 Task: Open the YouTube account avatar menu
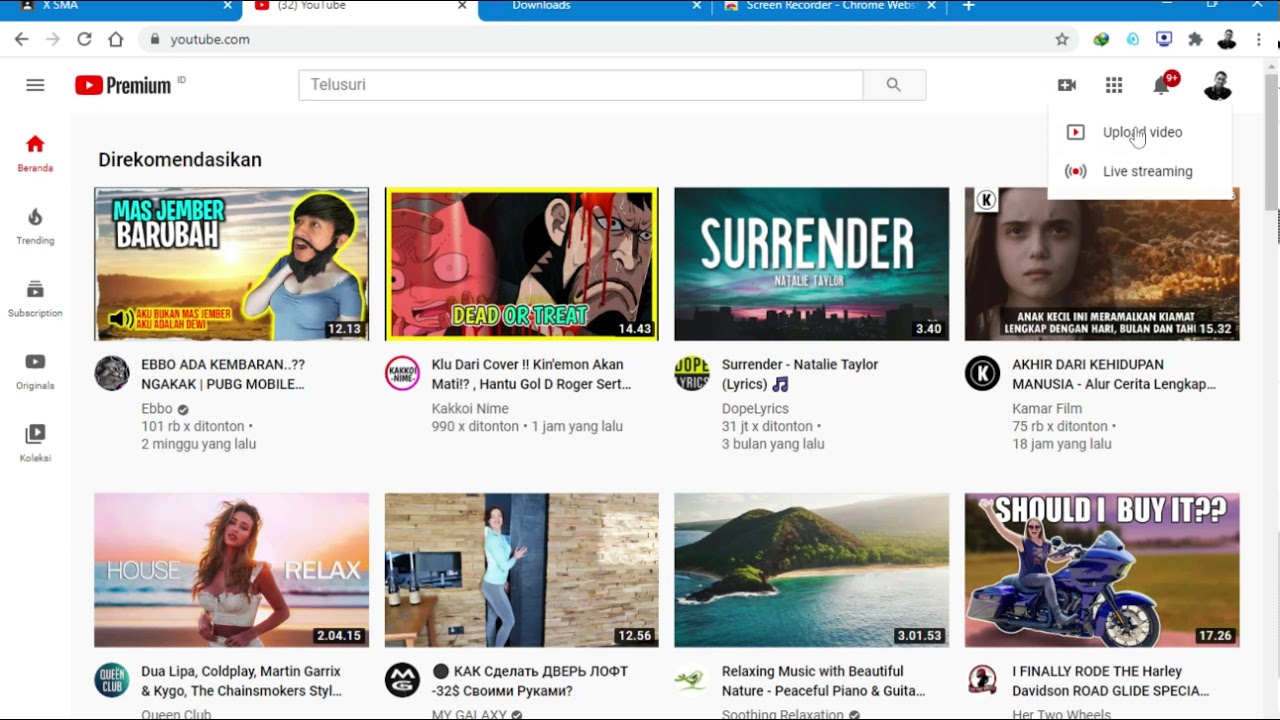(1217, 85)
